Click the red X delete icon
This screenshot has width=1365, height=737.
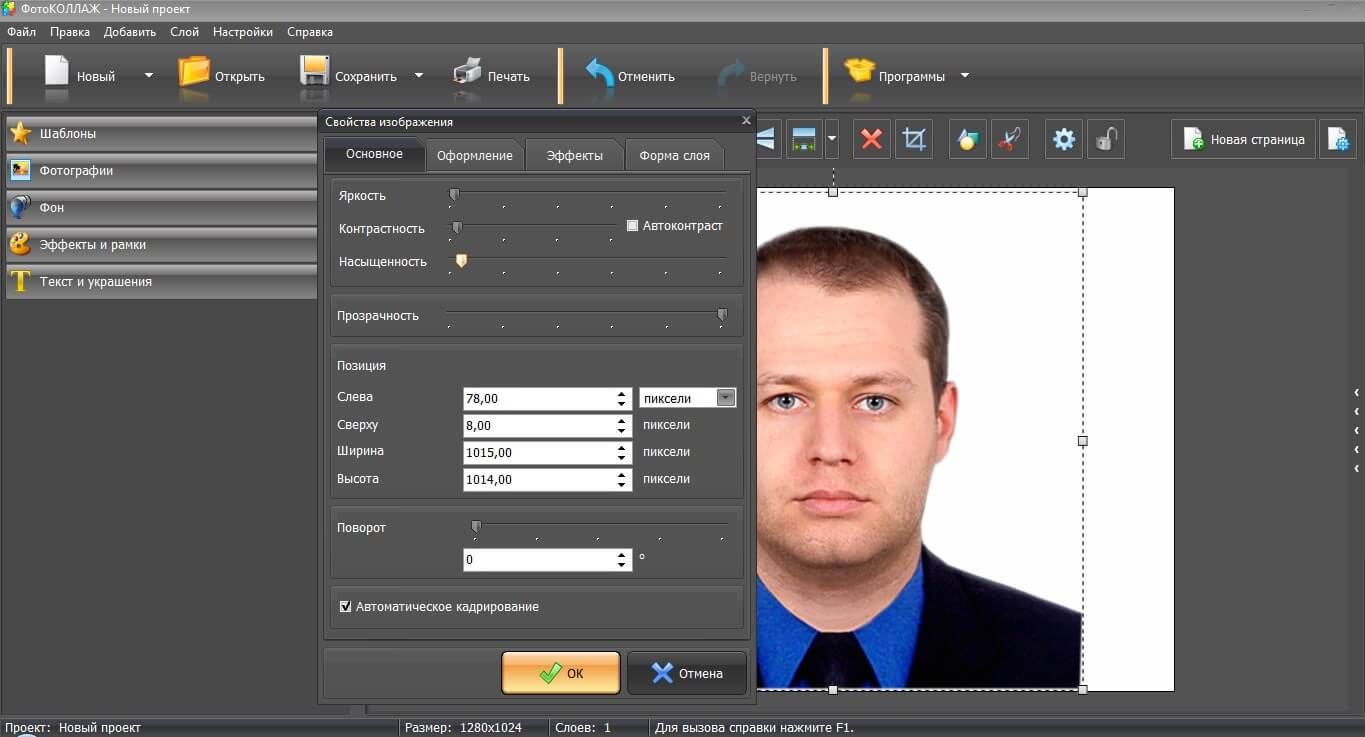click(x=871, y=140)
